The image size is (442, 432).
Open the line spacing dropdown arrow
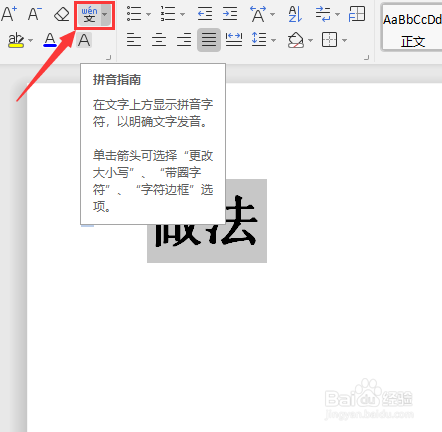point(273,40)
